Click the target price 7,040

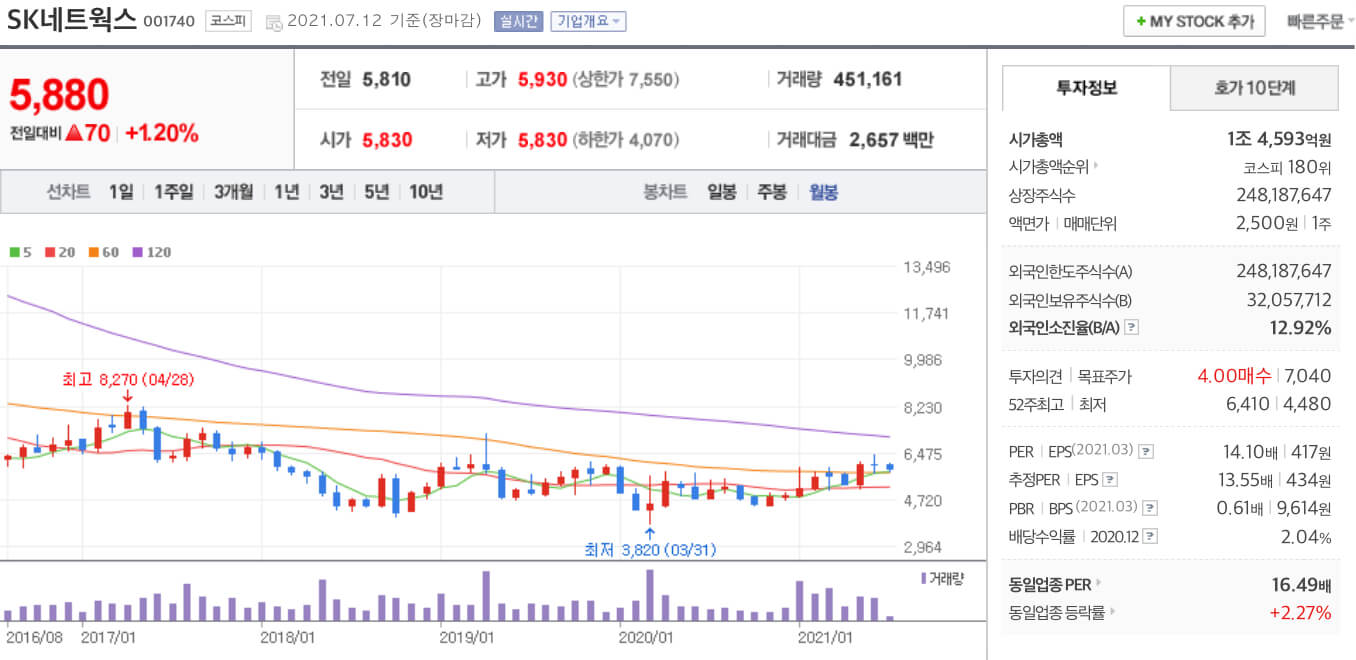(1306, 376)
